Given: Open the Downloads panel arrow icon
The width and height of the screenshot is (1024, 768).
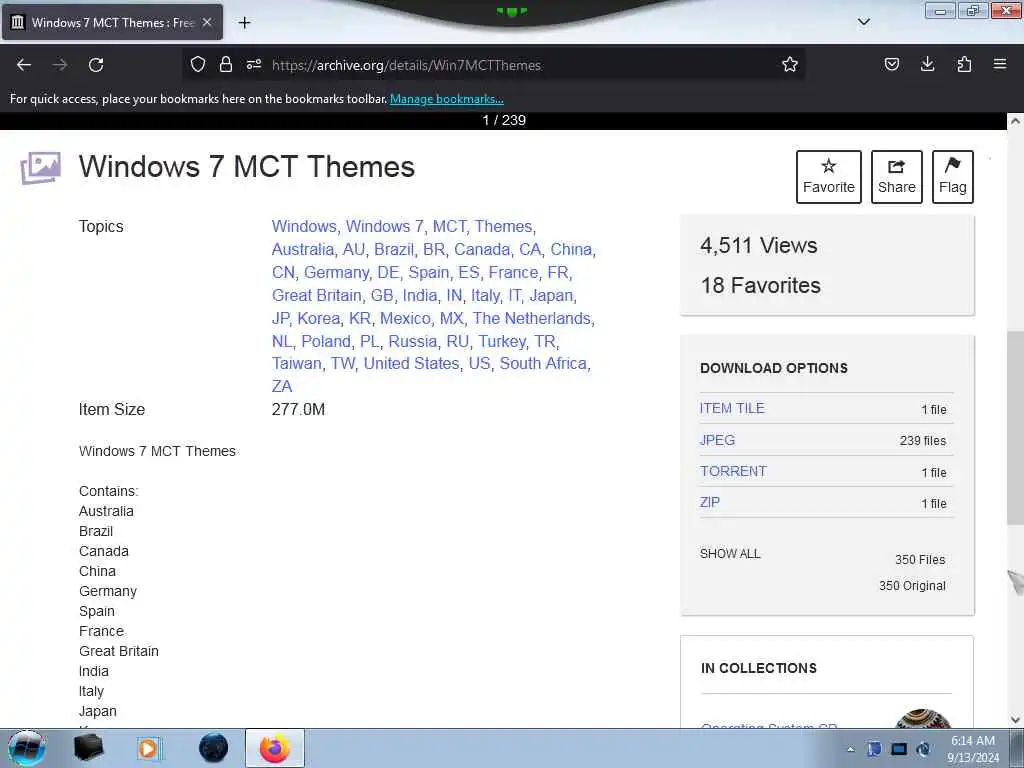Looking at the screenshot, I should coord(927,64).
